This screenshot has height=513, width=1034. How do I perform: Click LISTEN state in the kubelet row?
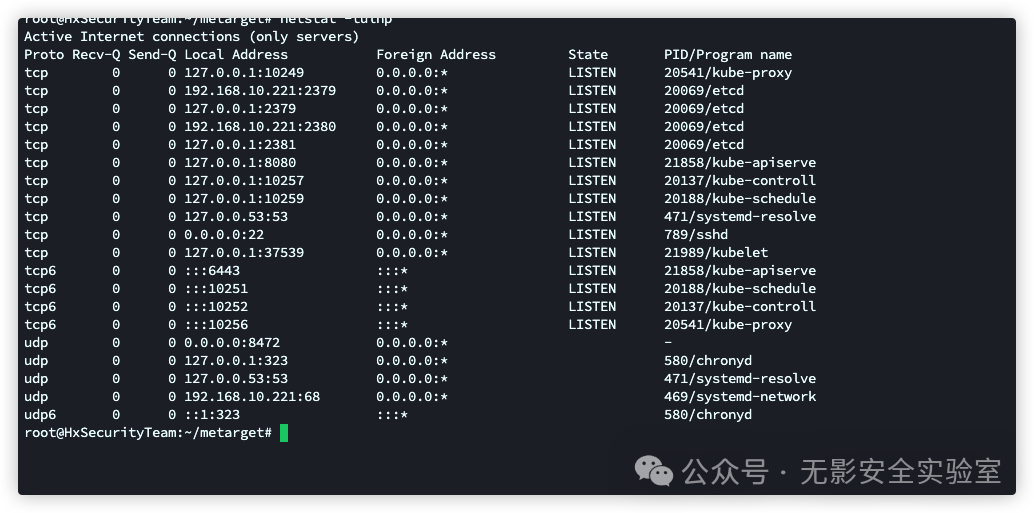592,253
